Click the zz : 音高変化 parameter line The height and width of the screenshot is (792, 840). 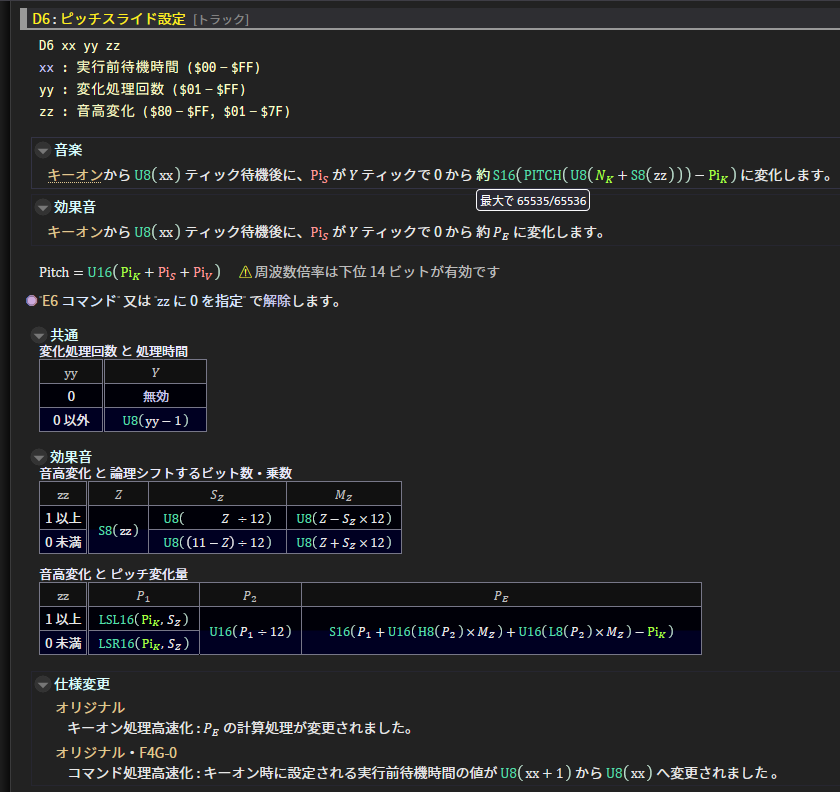(164, 111)
